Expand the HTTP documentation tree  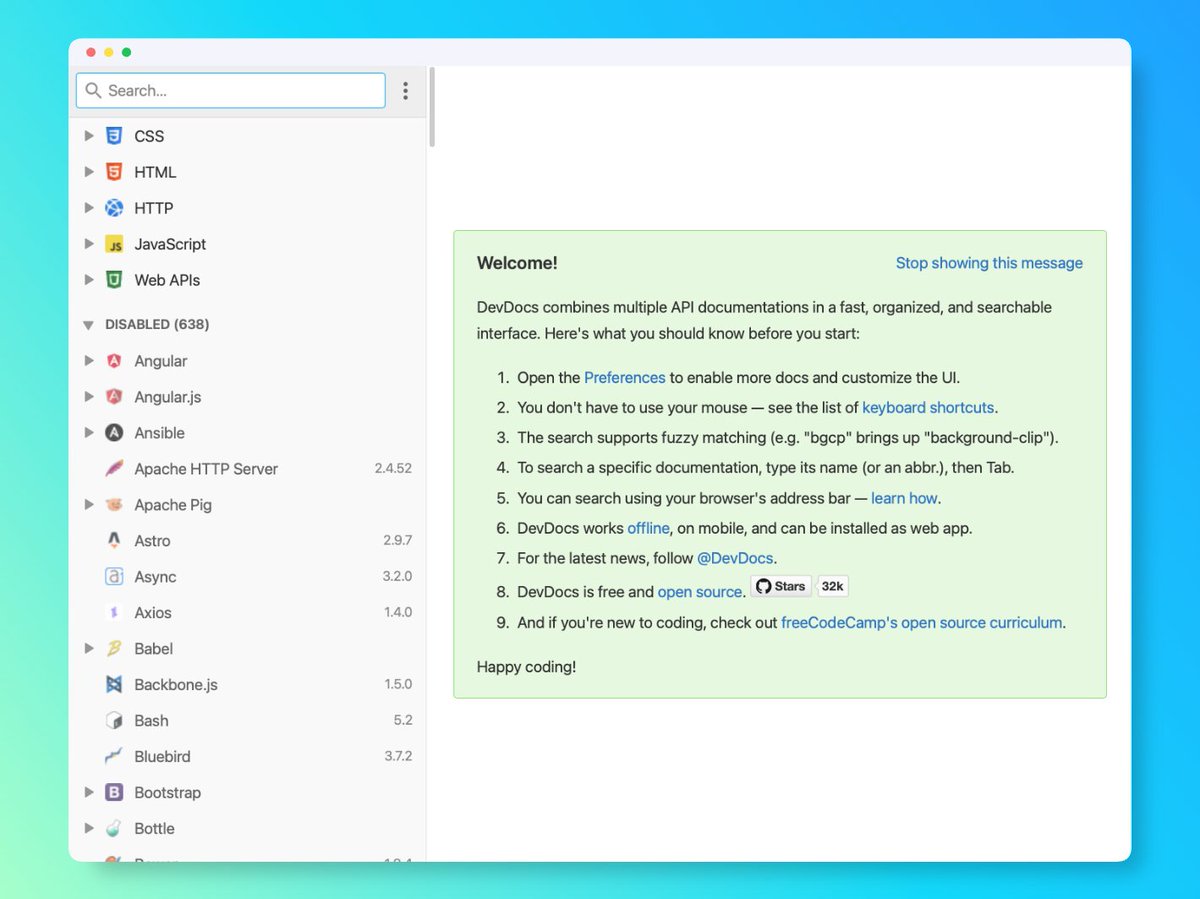tap(89, 208)
